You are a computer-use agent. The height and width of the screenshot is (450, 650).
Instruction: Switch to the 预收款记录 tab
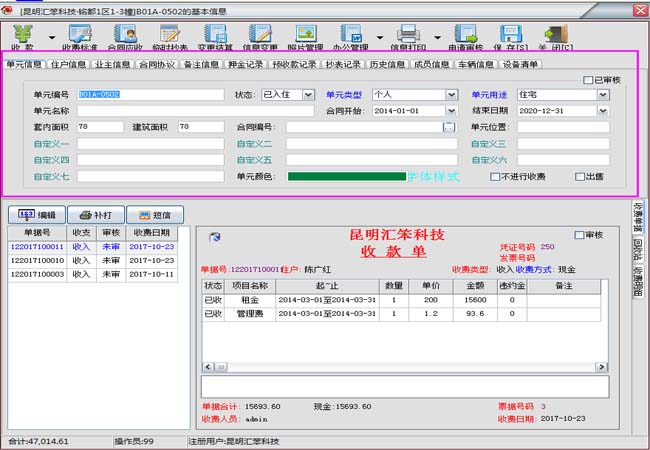294,65
